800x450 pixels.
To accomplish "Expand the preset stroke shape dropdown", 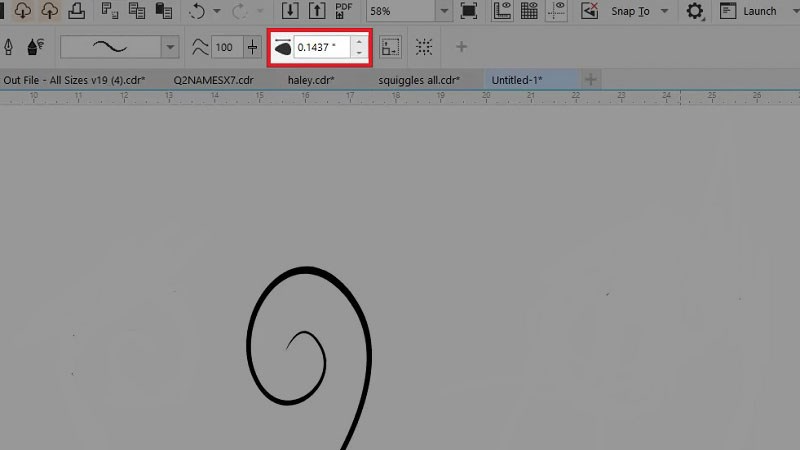I will pos(170,47).
